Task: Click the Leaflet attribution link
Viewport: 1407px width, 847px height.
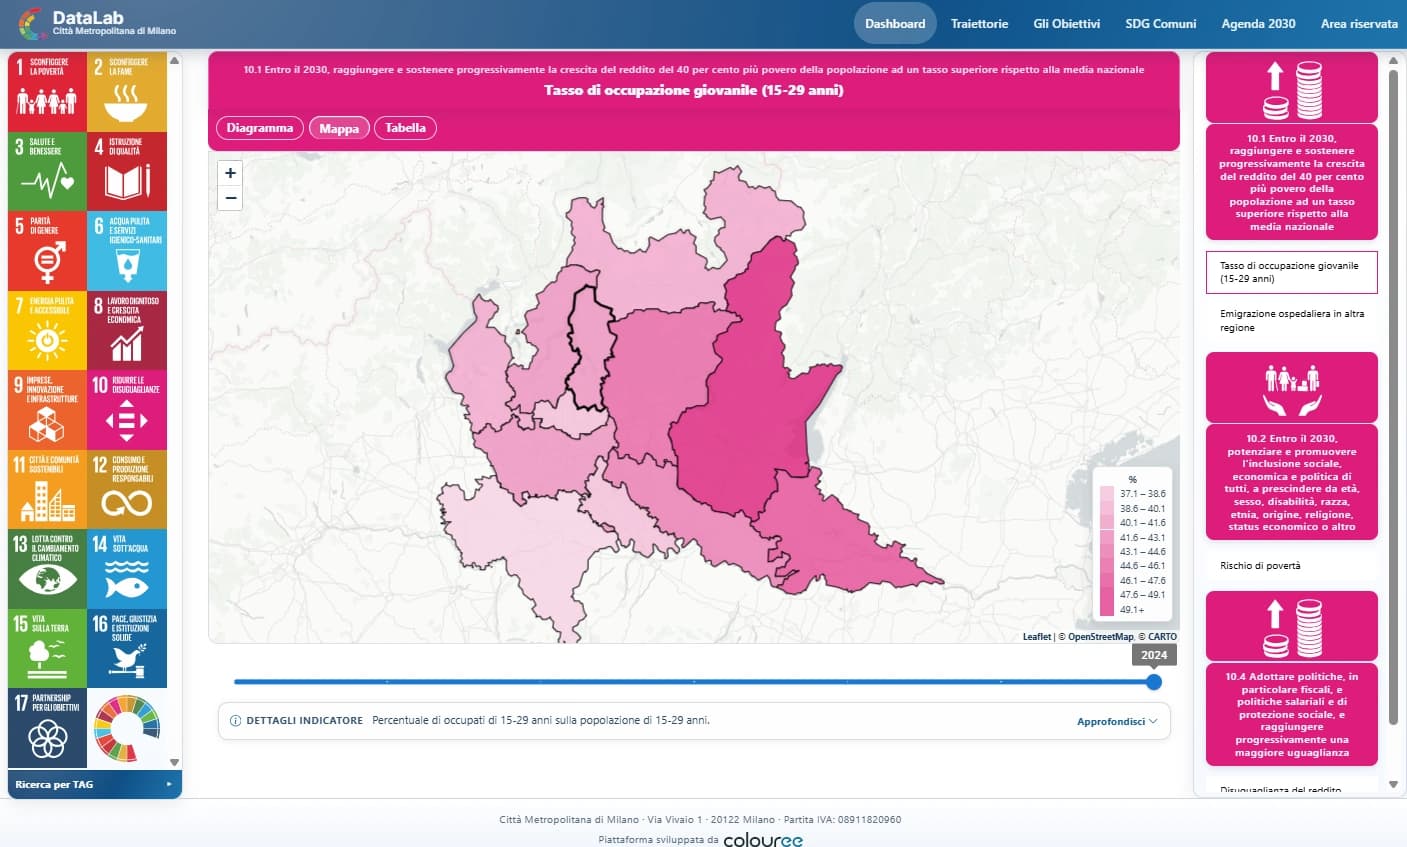Action: point(1037,637)
